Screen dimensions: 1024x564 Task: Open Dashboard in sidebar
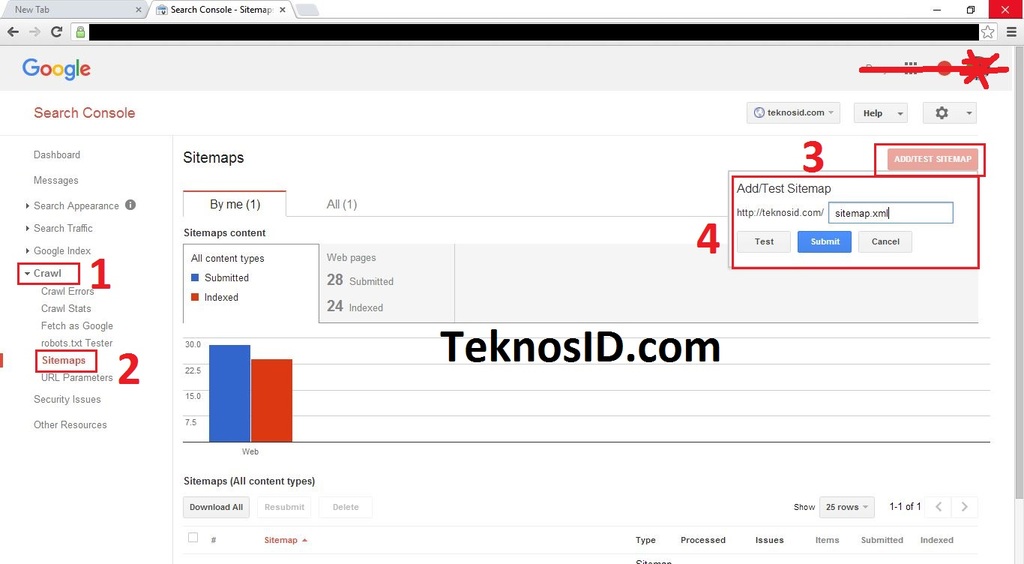click(x=57, y=155)
